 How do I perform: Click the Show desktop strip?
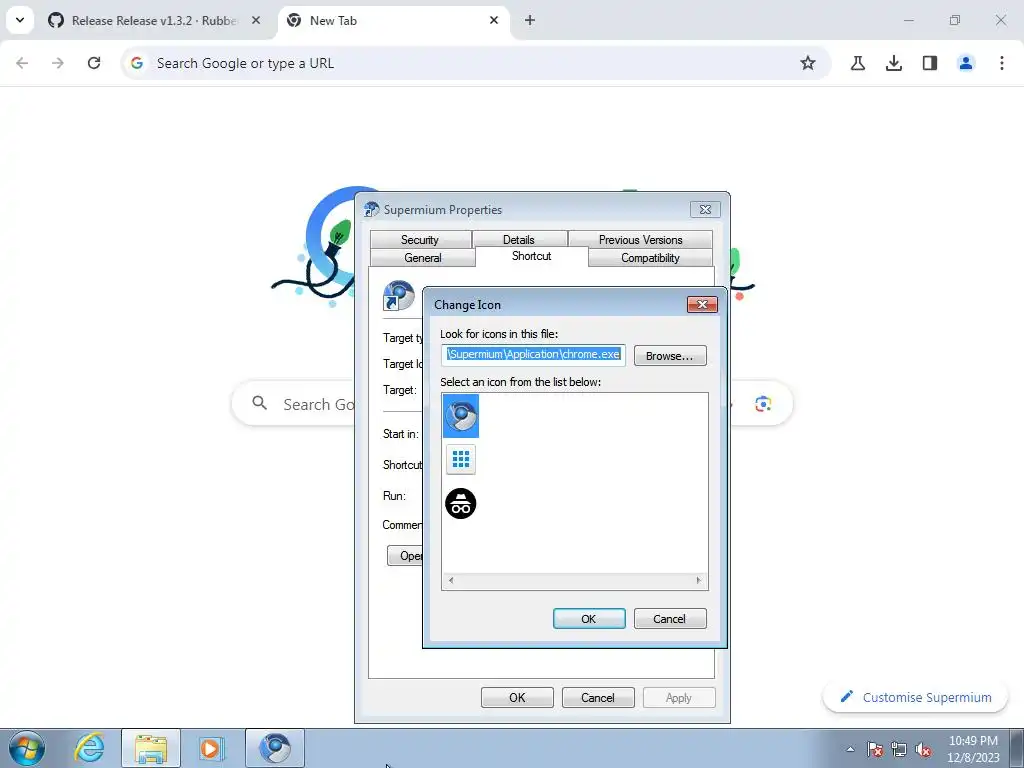(x=1017, y=748)
